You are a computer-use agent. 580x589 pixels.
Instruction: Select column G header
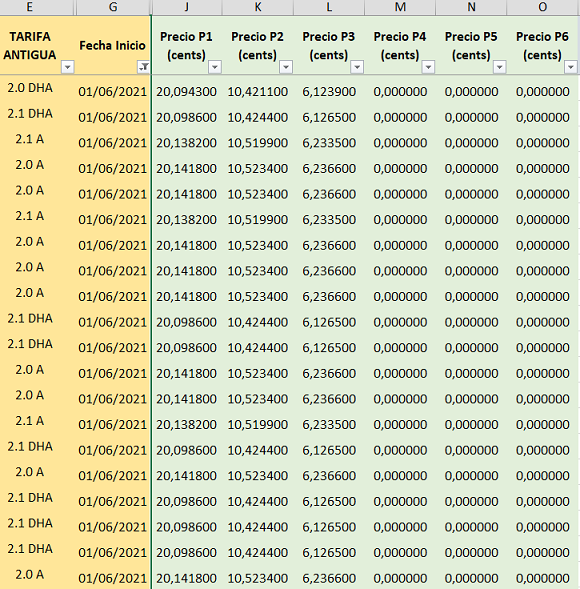coord(113,7)
